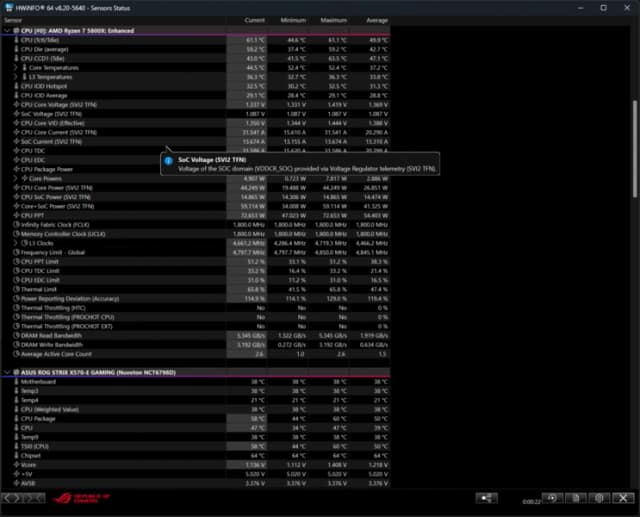Select the TSI0 (CPU) row

(196, 446)
